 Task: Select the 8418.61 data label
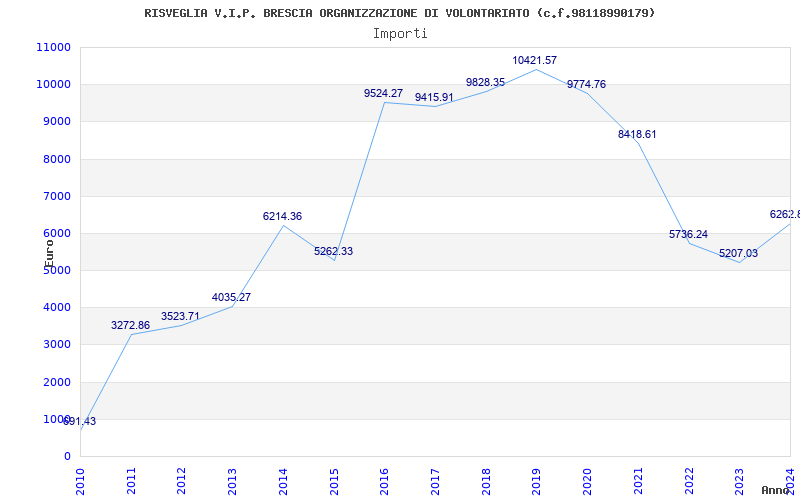tap(637, 134)
